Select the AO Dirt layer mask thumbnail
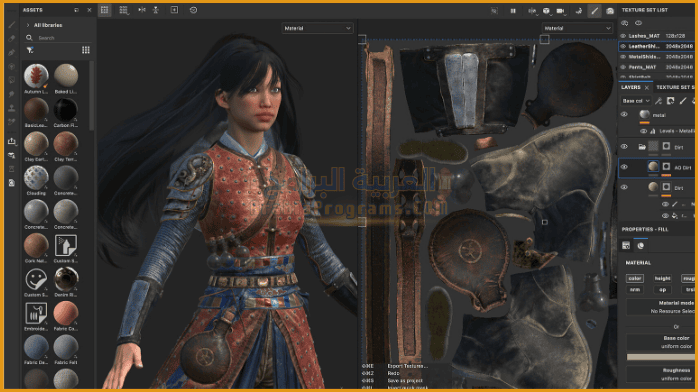 (666, 167)
